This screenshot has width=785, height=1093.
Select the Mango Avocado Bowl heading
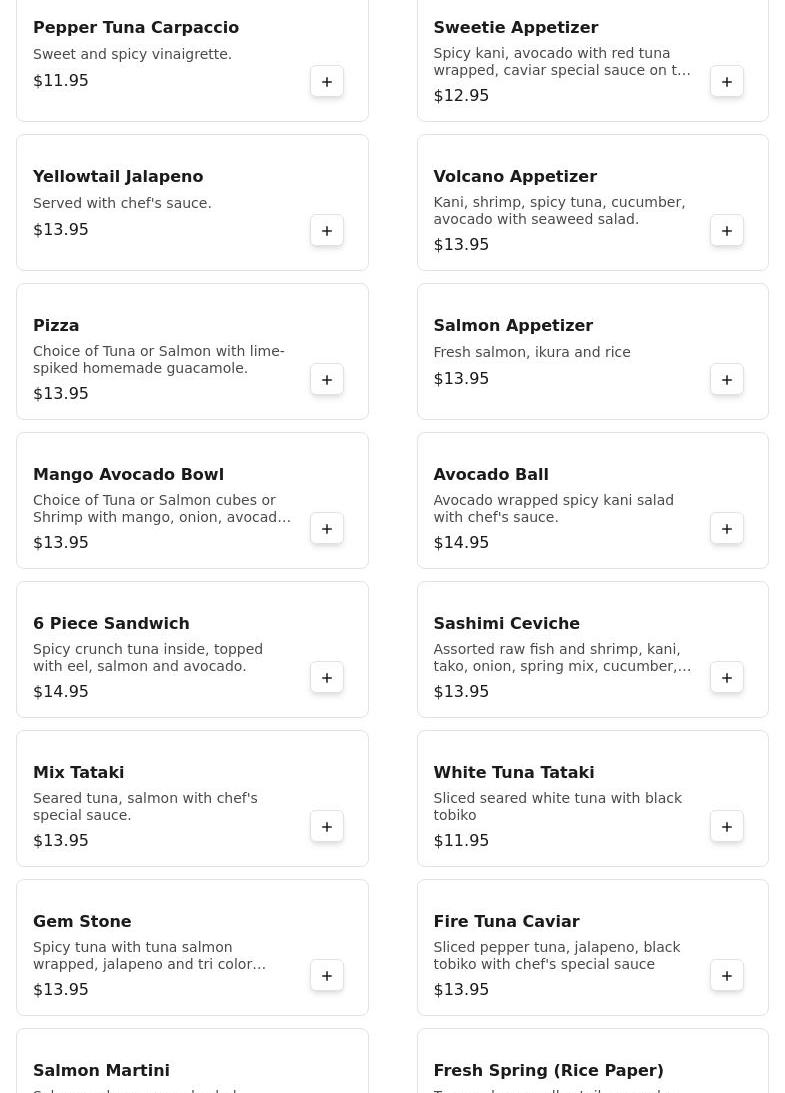pyautogui.click(x=128, y=475)
